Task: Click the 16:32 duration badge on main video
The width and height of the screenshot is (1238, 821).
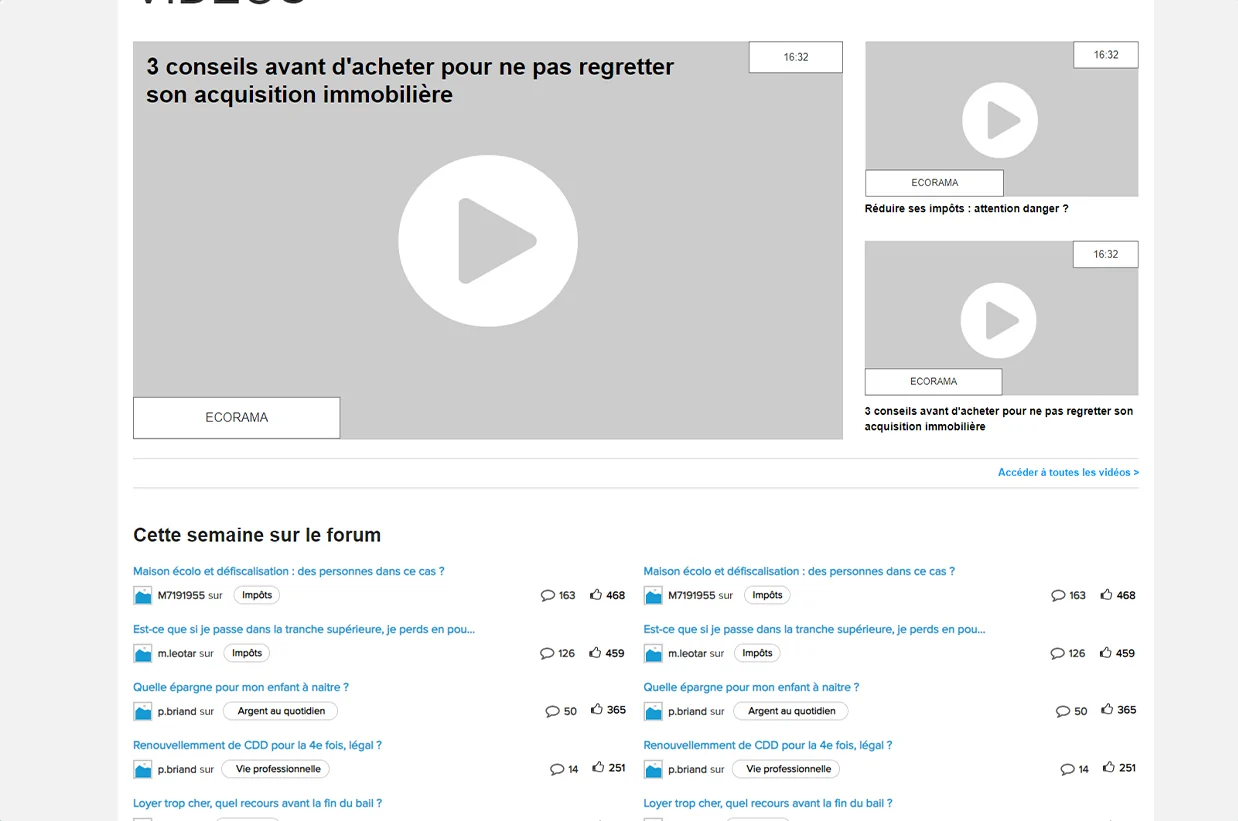Action: point(796,57)
